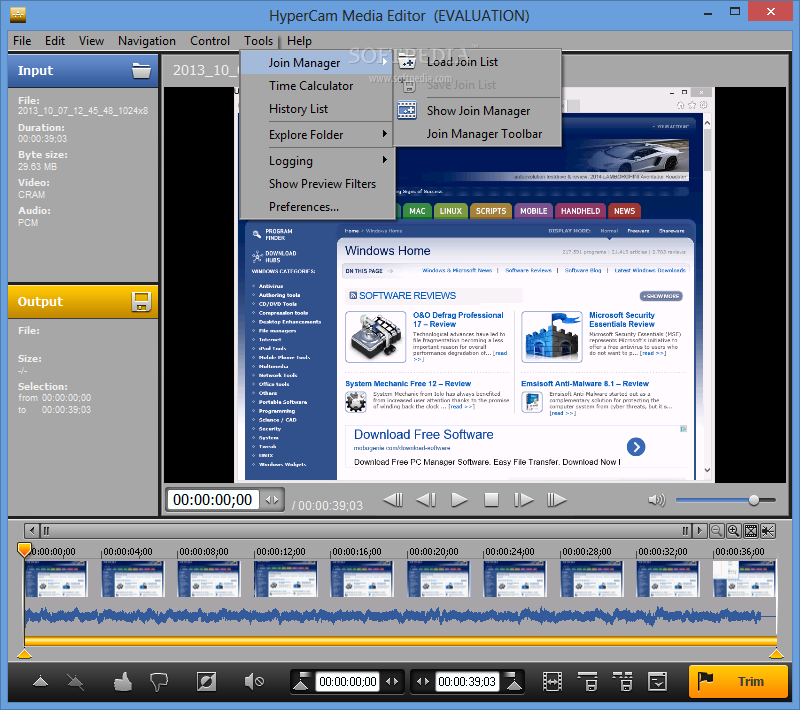The width and height of the screenshot is (800, 710).
Task: Expand the Join Manager submenu arrow
Action: tap(385, 62)
